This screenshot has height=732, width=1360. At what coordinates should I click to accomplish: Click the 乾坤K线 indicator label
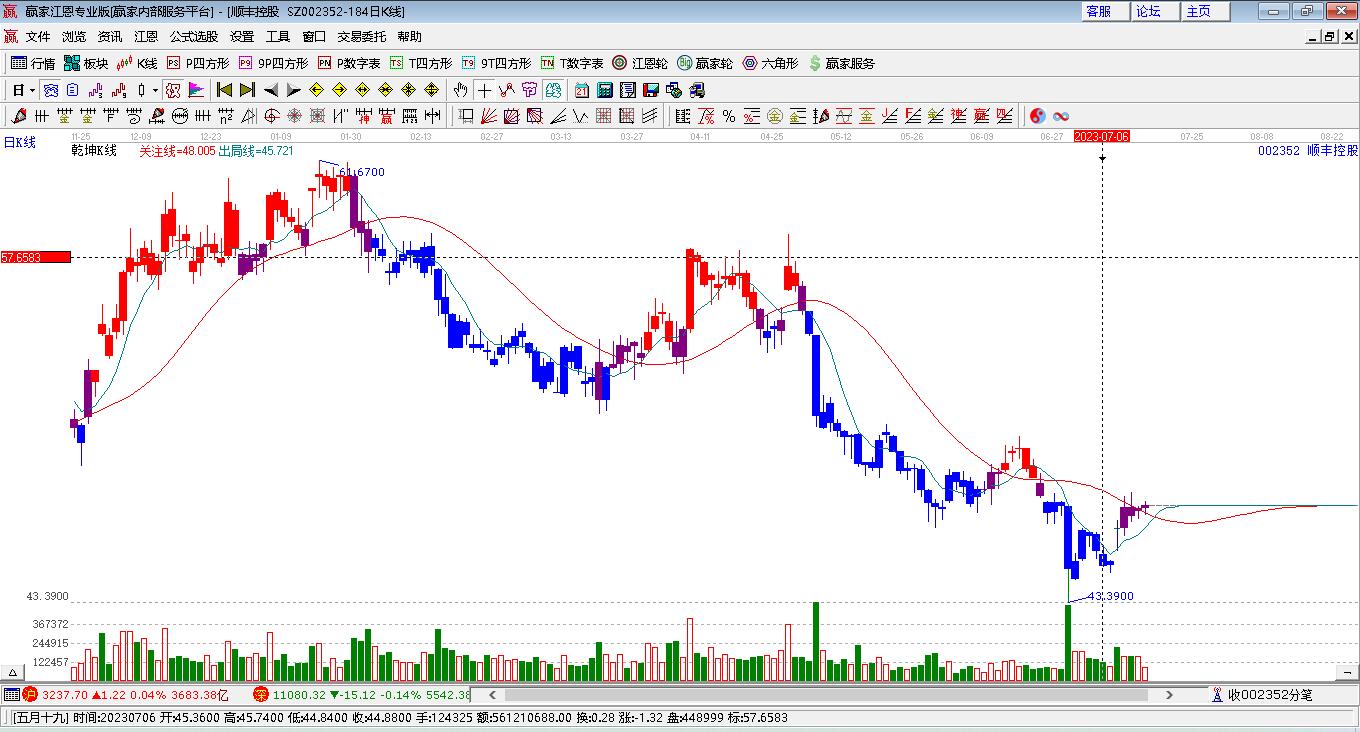(x=94, y=151)
